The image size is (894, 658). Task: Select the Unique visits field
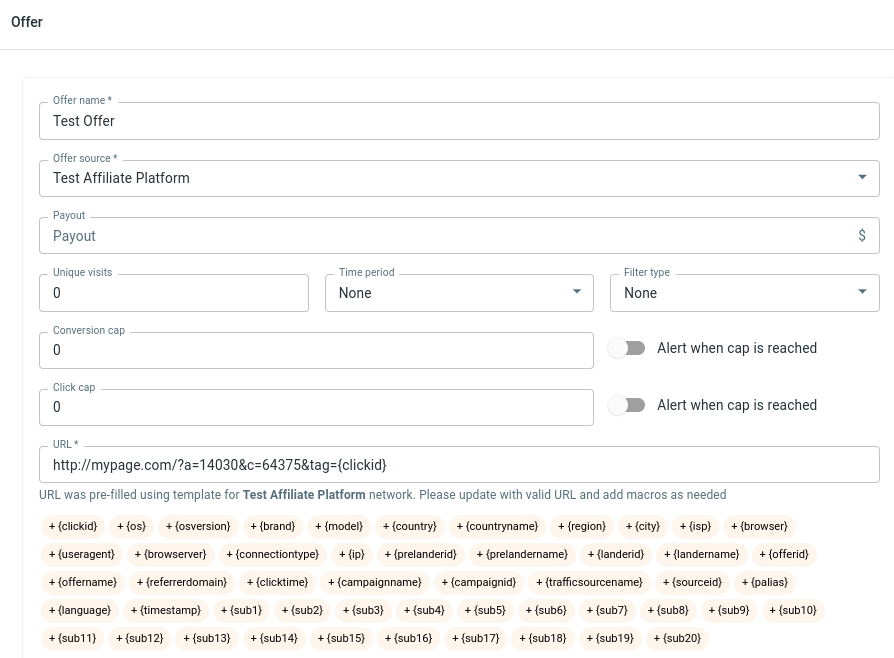coord(174,293)
